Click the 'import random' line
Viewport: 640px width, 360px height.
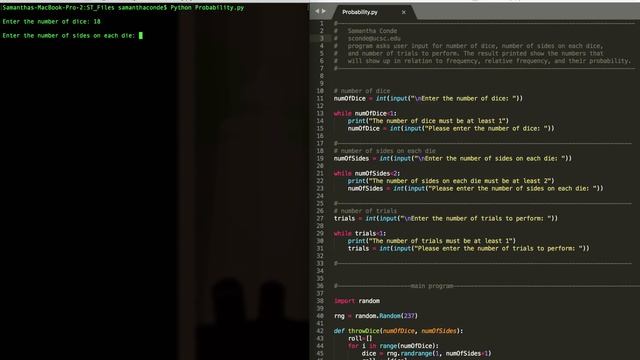(x=357, y=301)
